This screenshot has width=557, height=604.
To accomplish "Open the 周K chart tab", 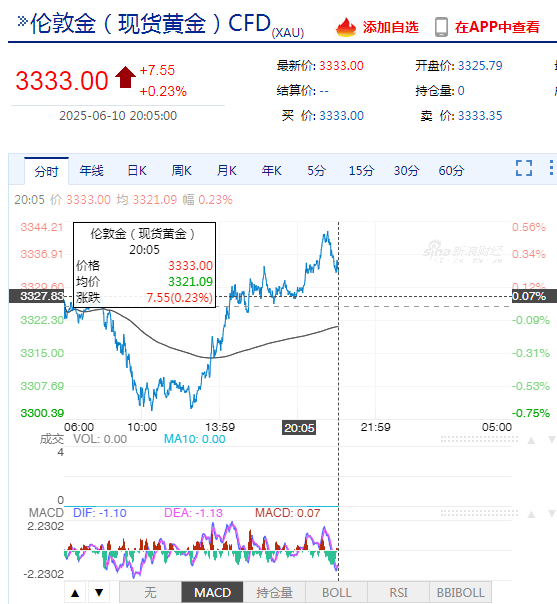I will [x=181, y=171].
